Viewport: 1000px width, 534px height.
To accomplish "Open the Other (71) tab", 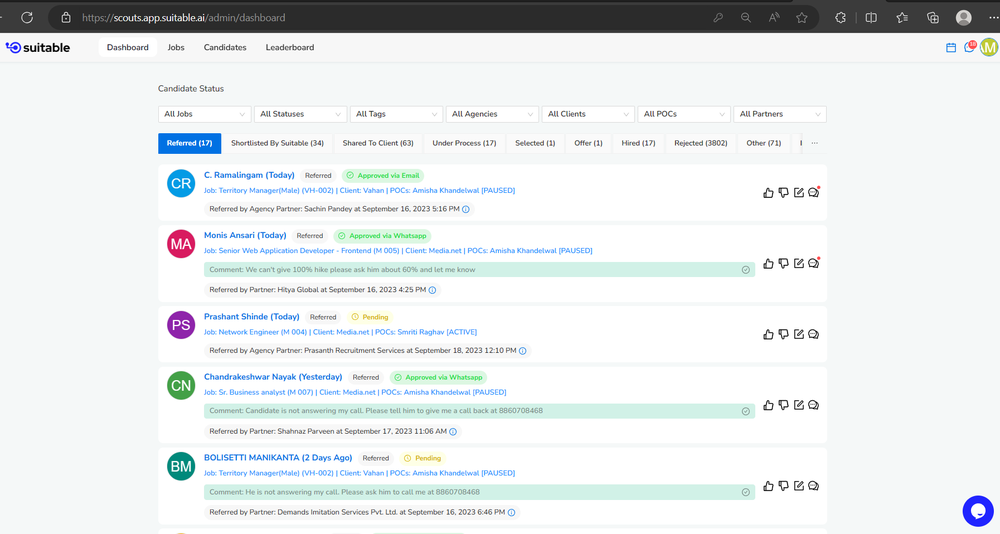I will tap(763, 144).
